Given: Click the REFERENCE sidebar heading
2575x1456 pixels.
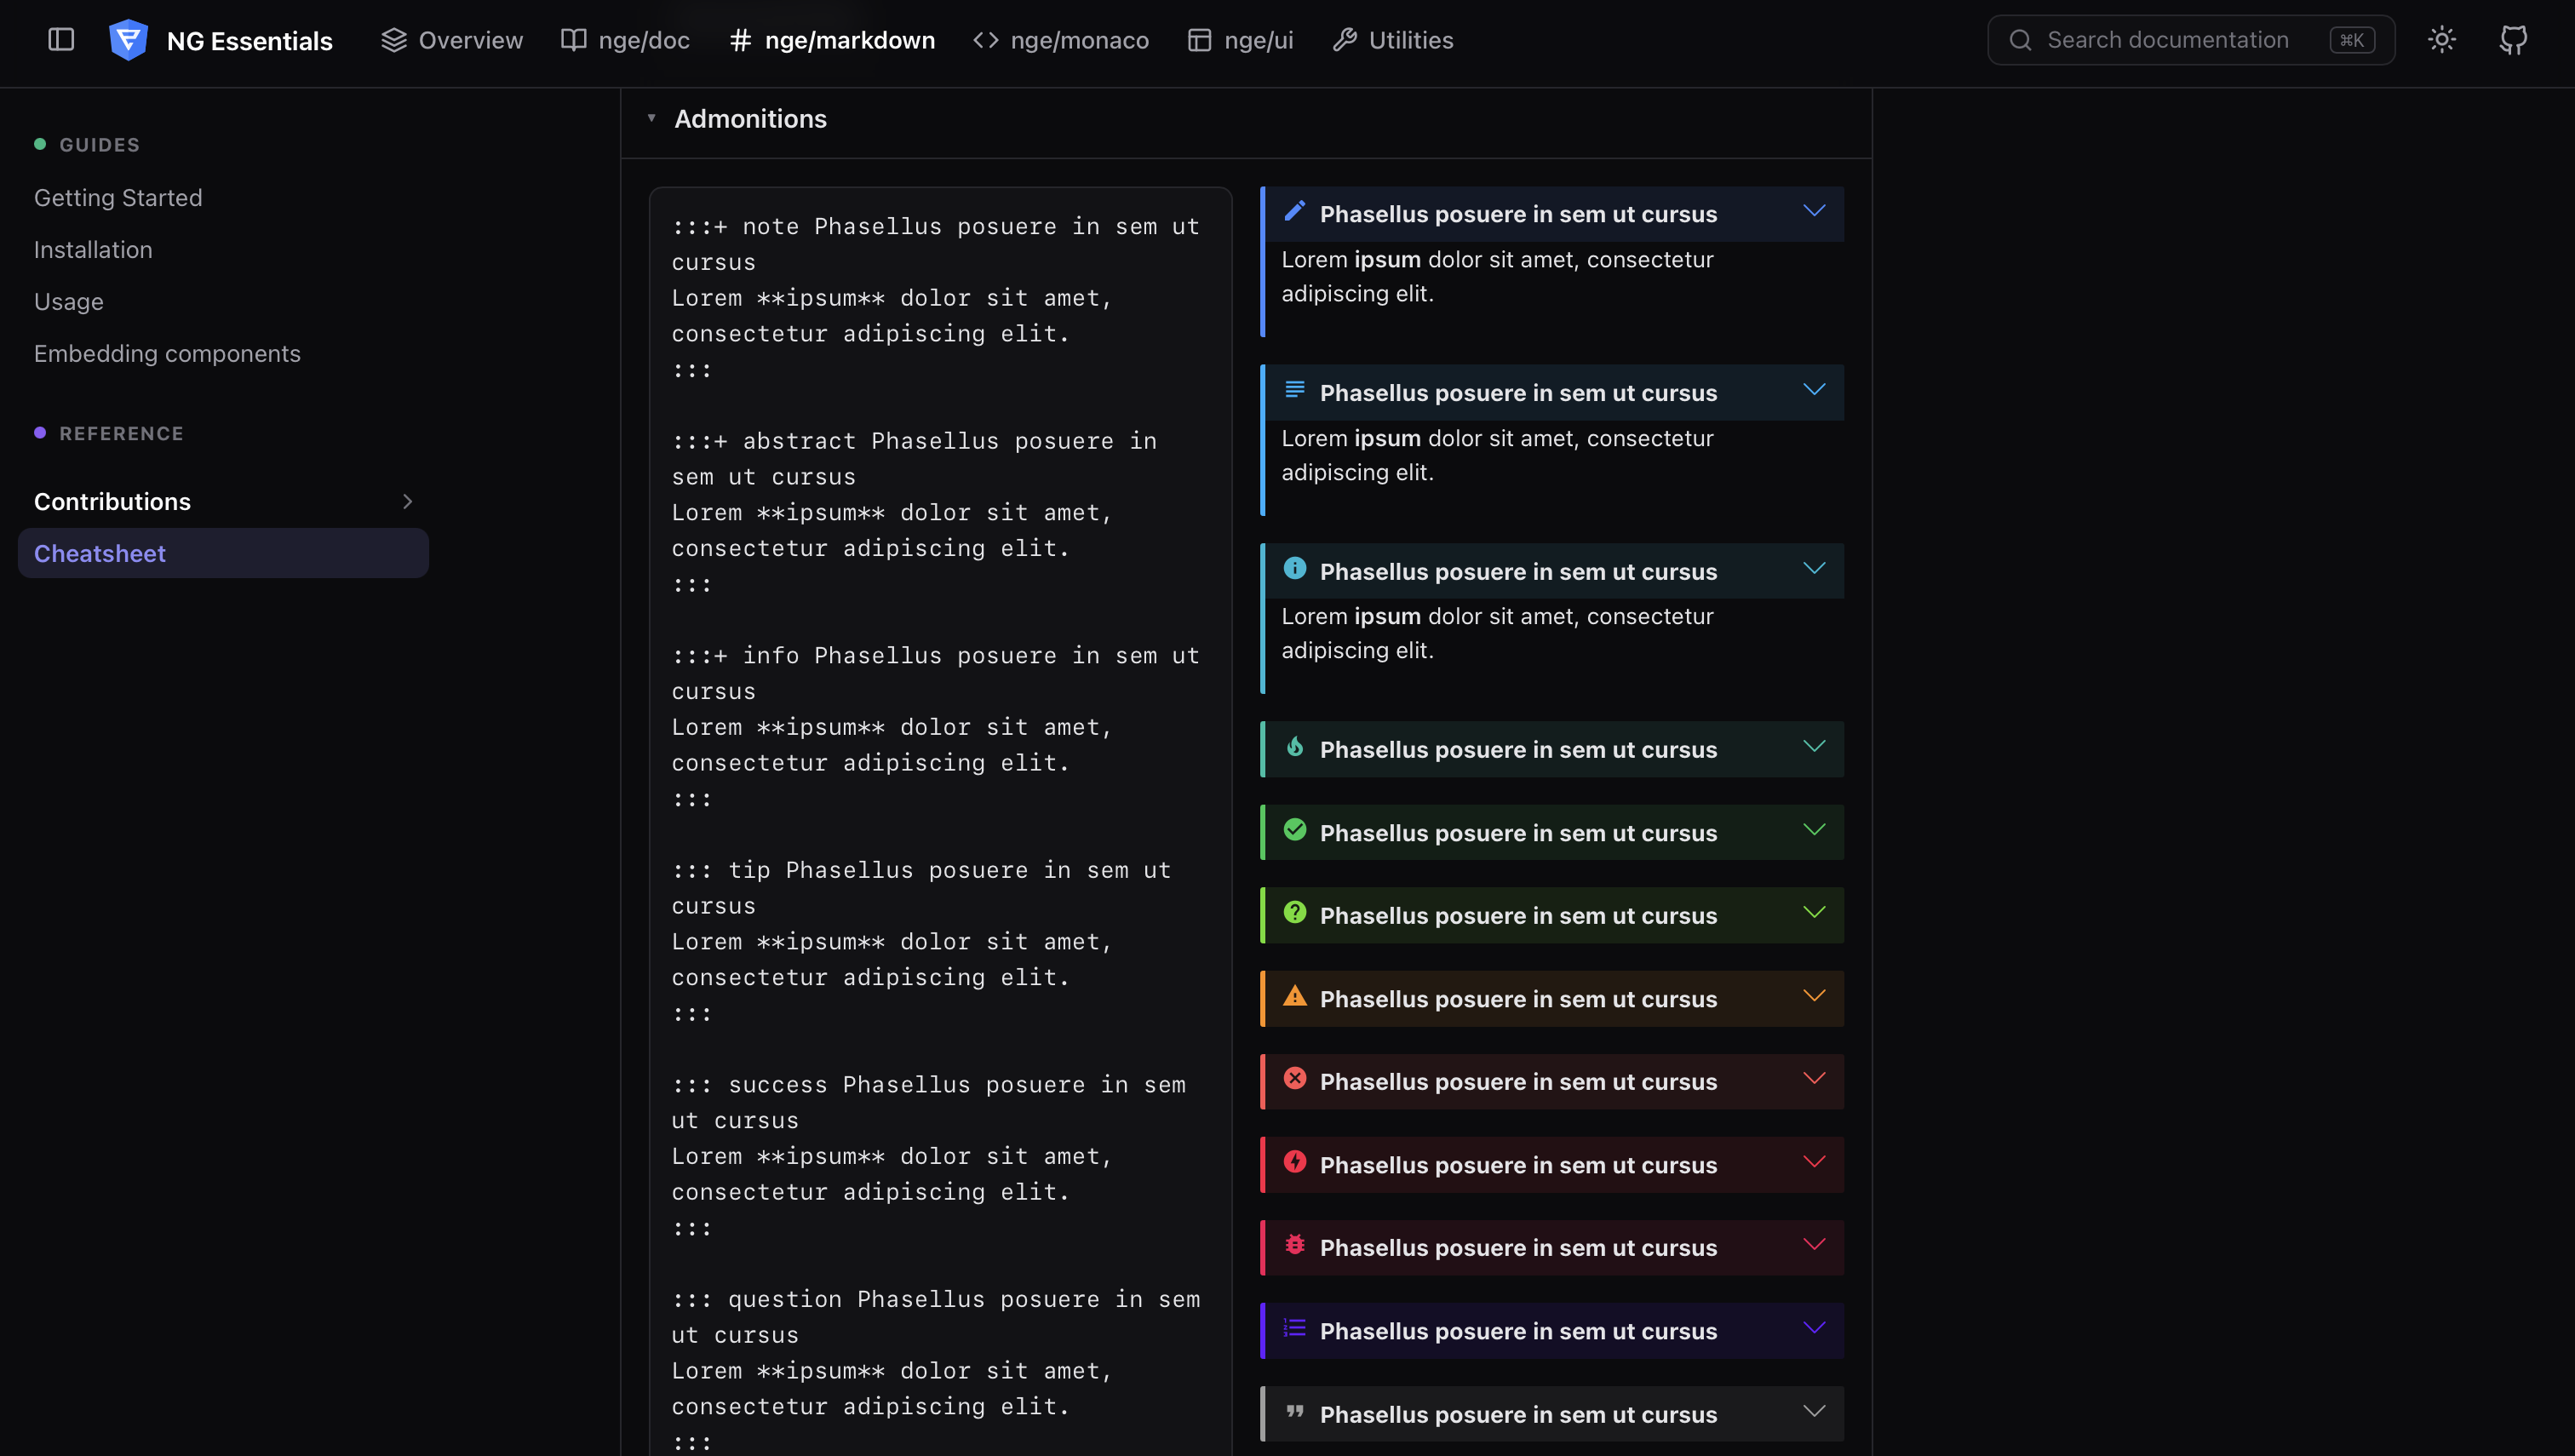Looking at the screenshot, I should click(x=121, y=434).
